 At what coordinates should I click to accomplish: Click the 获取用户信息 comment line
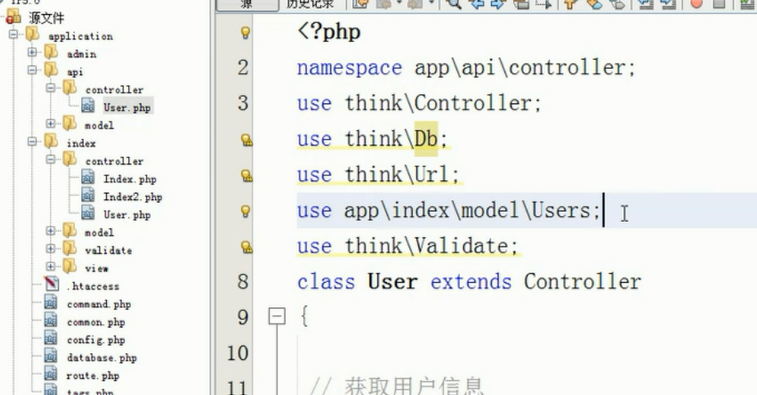click(397, 386)
